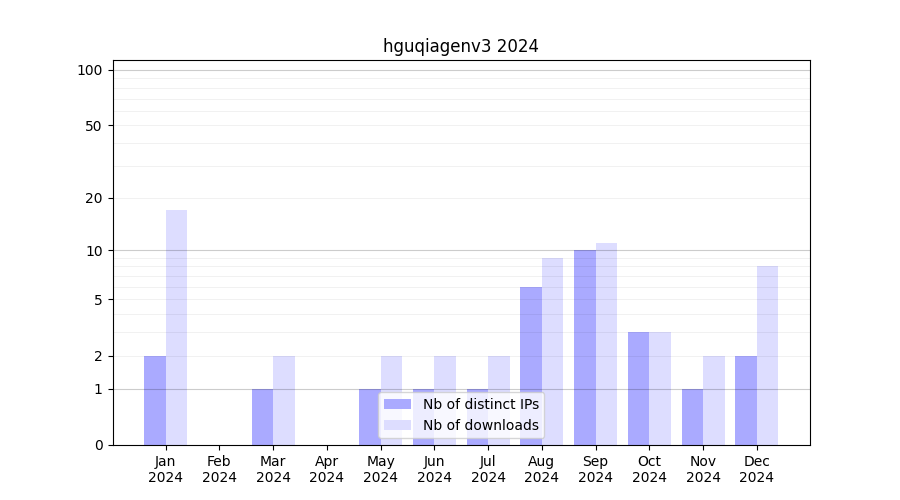
Task: Click the light blue downloads legend swatch
Action: (397, 425)
